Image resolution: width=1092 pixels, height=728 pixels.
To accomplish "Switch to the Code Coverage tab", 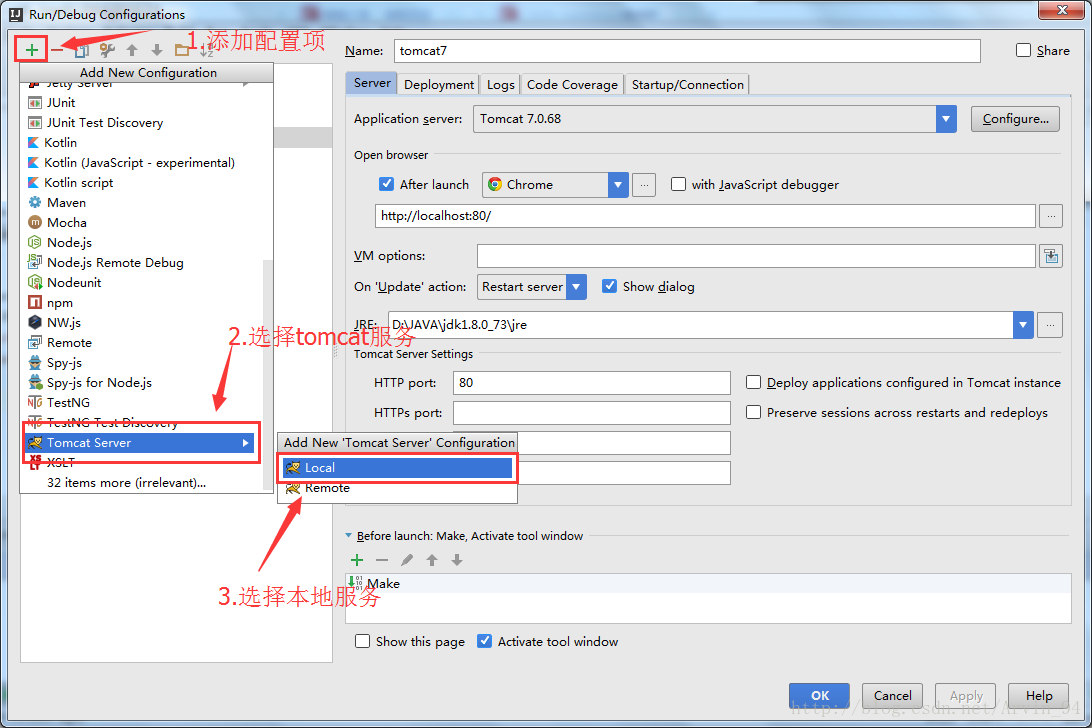I will (x=572, y=84).
